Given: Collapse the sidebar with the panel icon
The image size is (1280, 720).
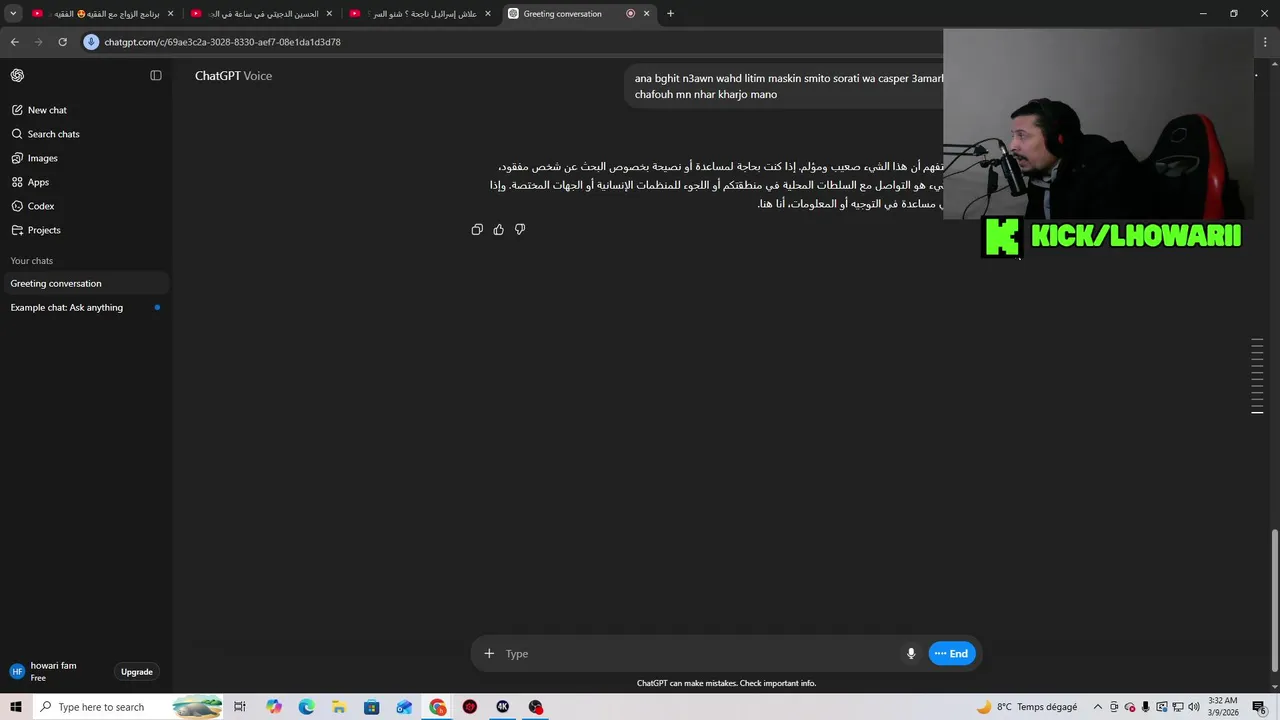Looking at the screenshot, I should click(x=156, y=75).
